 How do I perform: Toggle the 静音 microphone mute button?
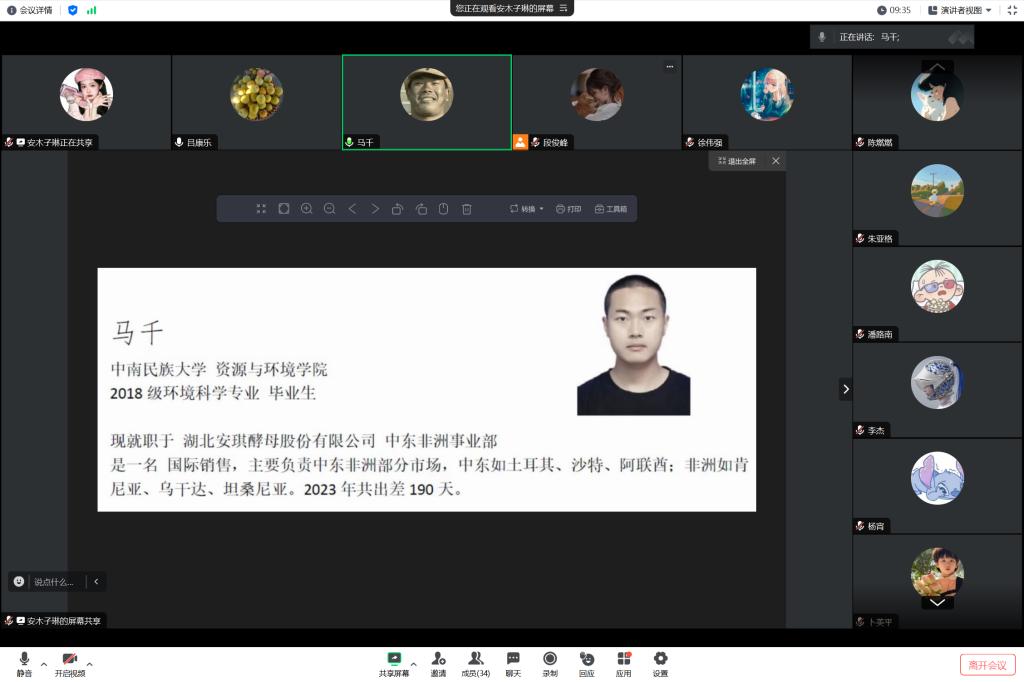pyautogui.click(x=24, y=664)
